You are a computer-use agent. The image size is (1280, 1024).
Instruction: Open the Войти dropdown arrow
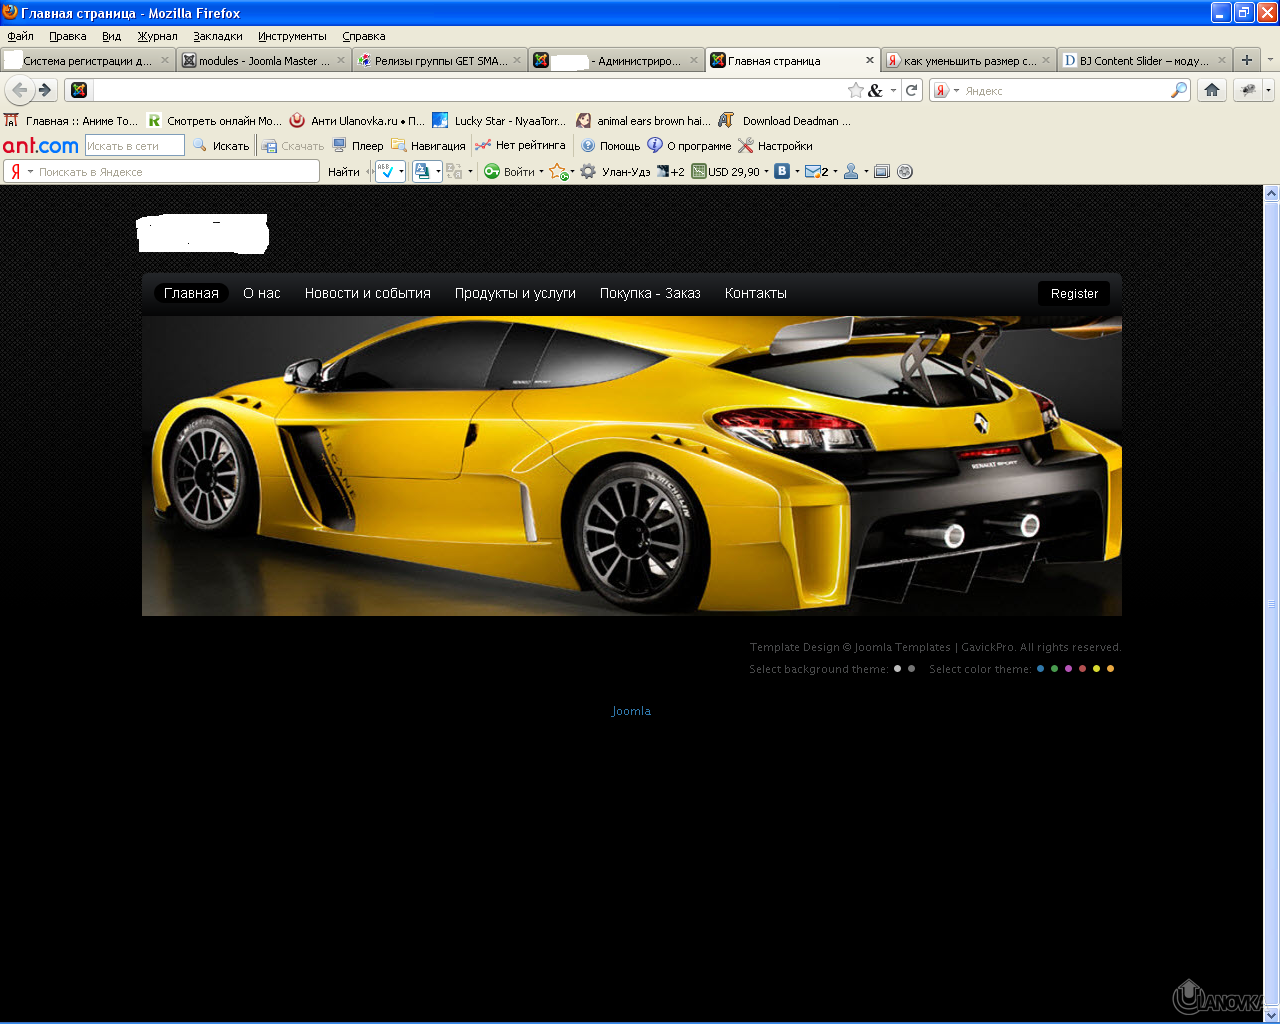[542, 172]
